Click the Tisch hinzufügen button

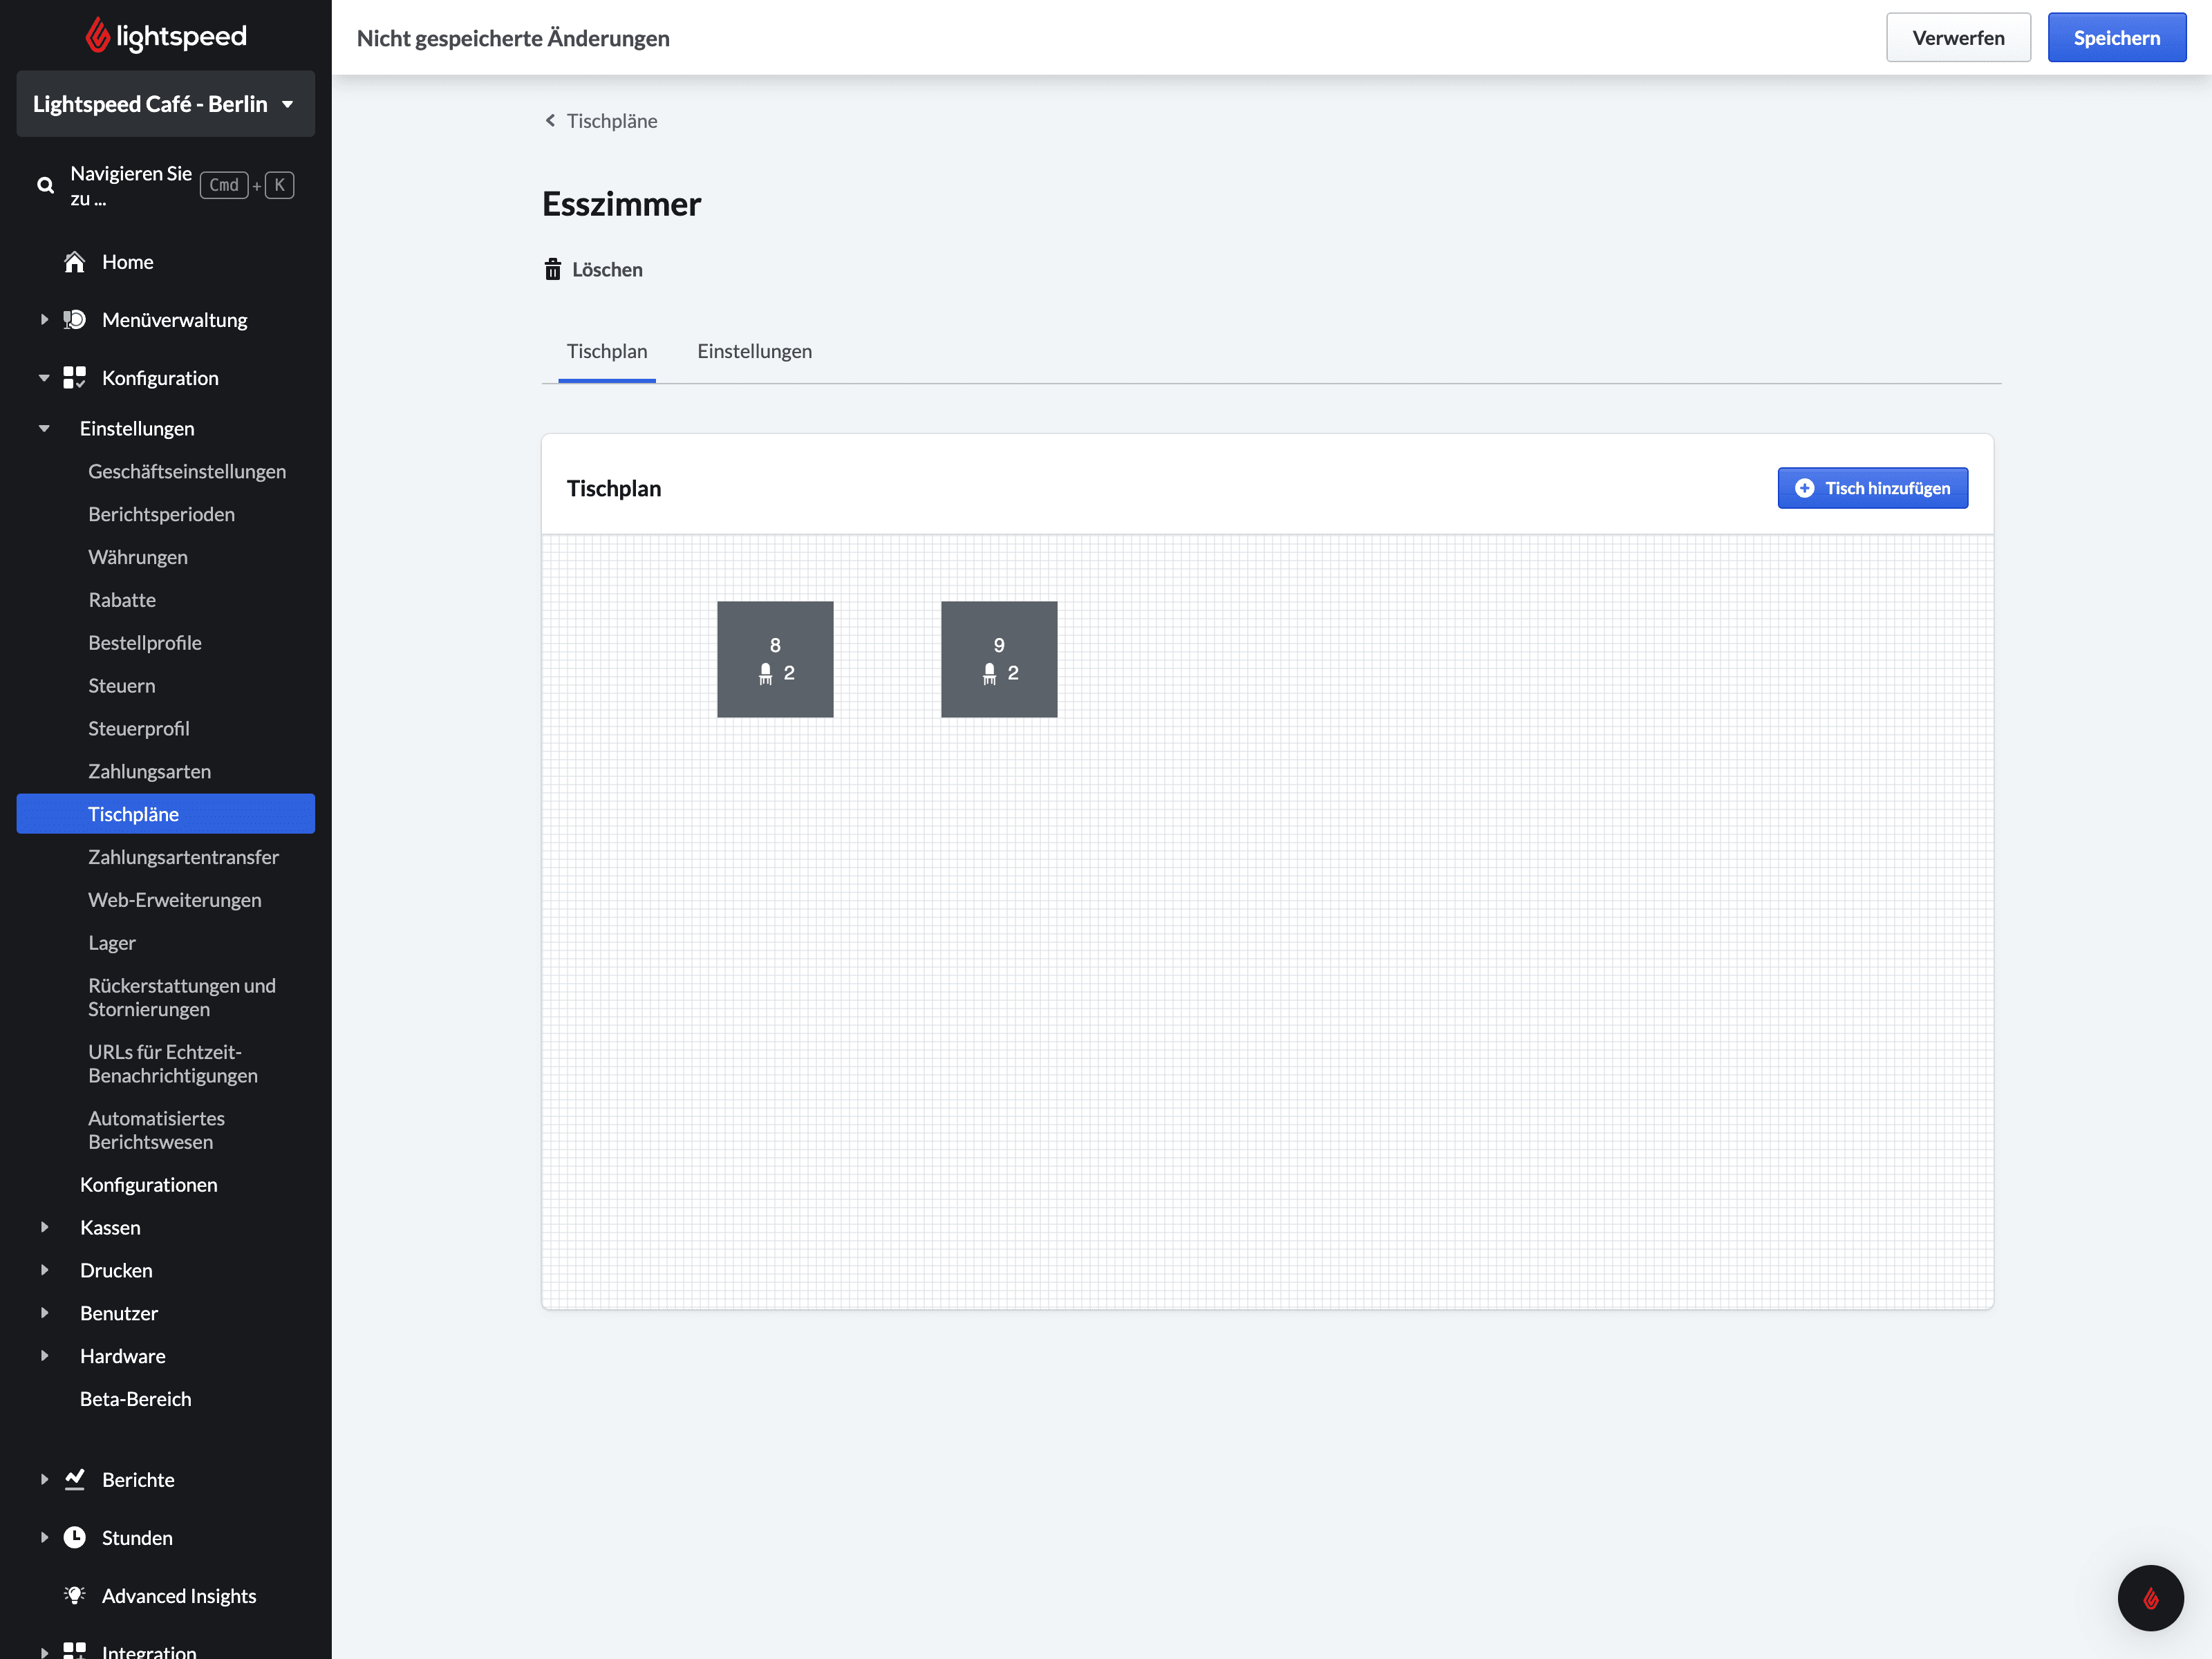click(1872, 488)
